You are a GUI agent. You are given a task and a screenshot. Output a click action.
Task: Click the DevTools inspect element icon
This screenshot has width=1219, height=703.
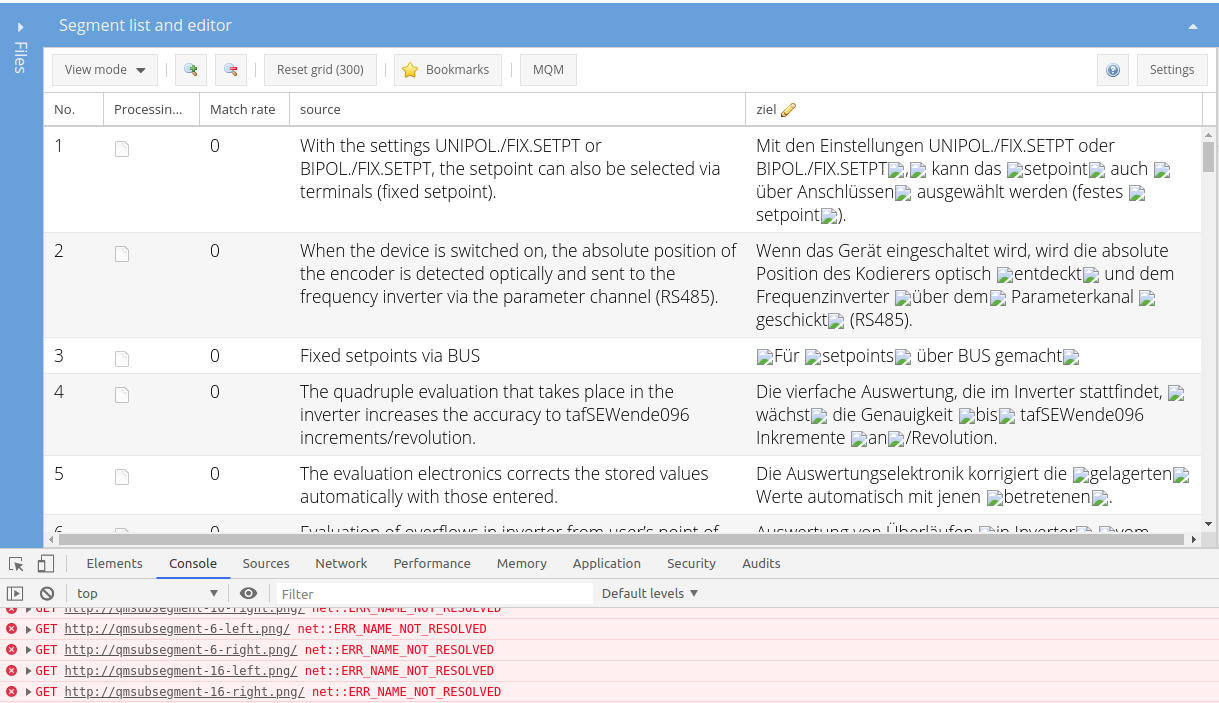pos(16,564)
